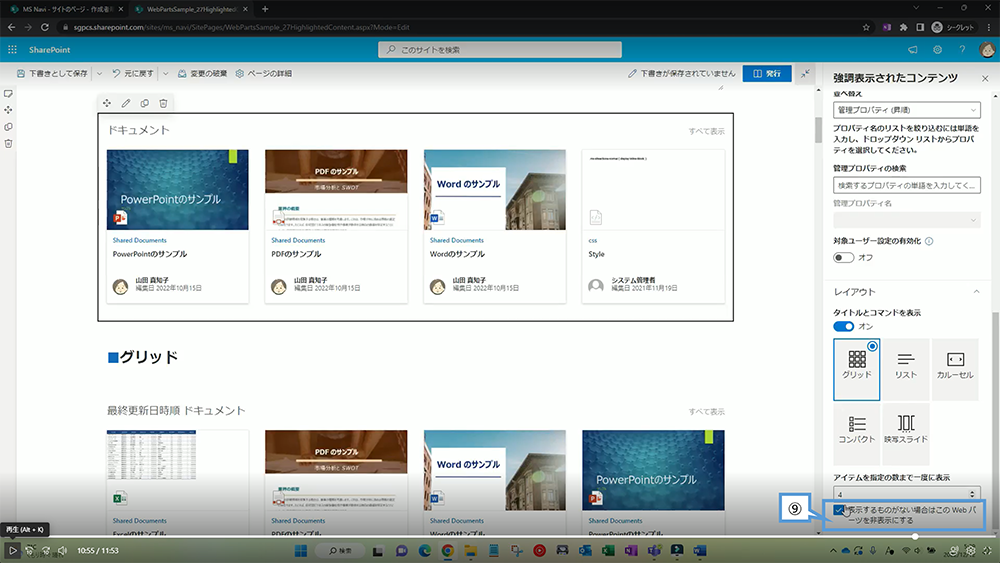Open the megaphone feedback icon

tap(913, 50)
